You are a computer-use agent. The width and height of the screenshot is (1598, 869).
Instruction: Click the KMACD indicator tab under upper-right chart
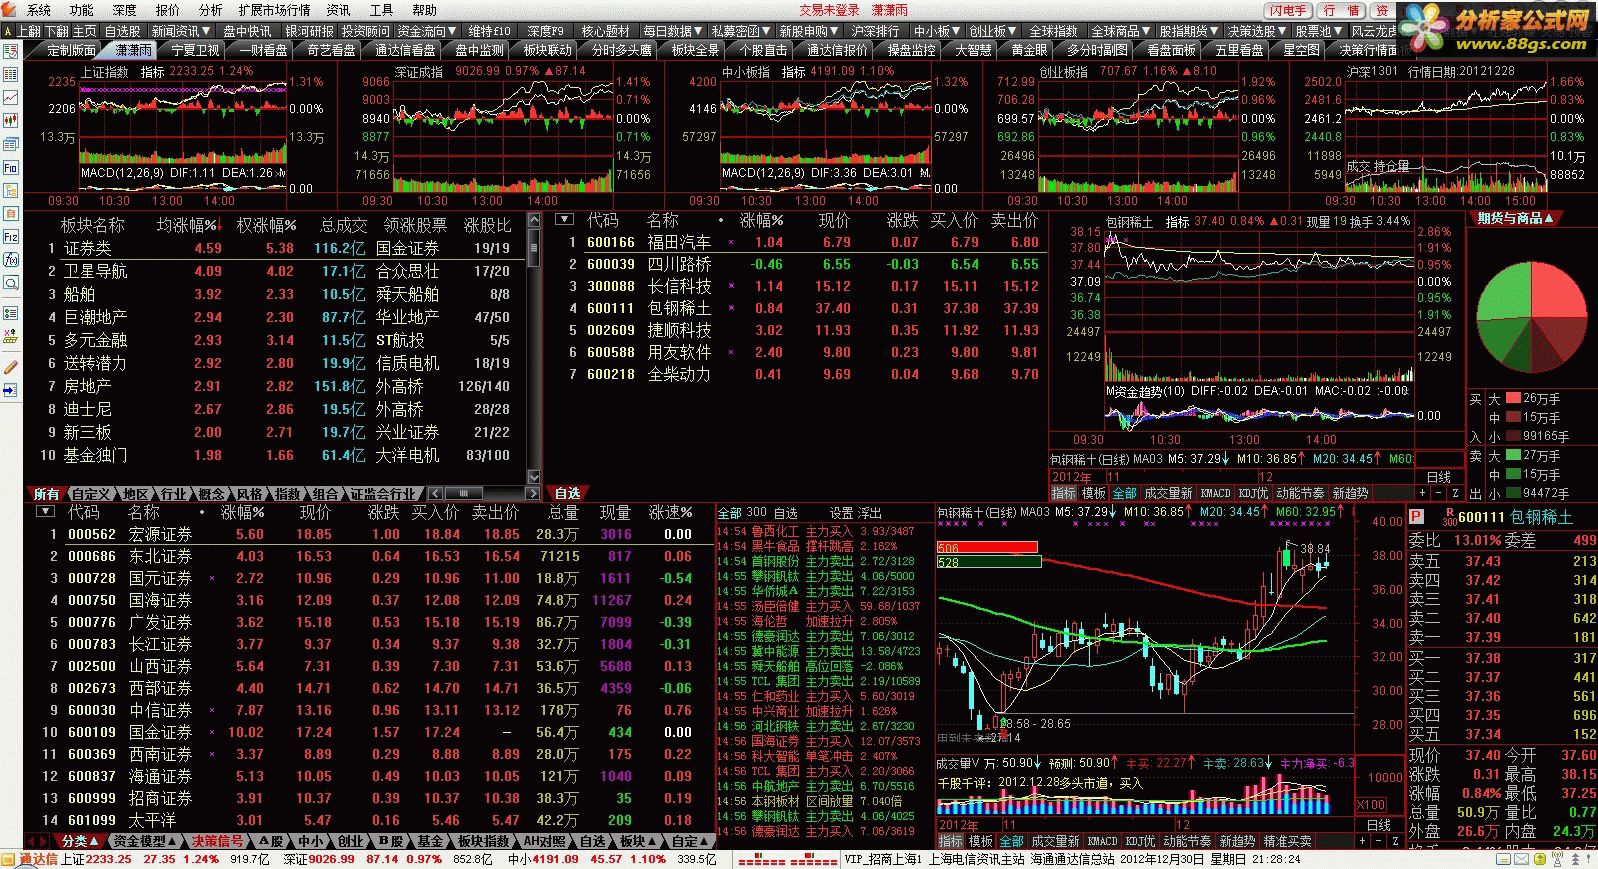click(1215, 493)
